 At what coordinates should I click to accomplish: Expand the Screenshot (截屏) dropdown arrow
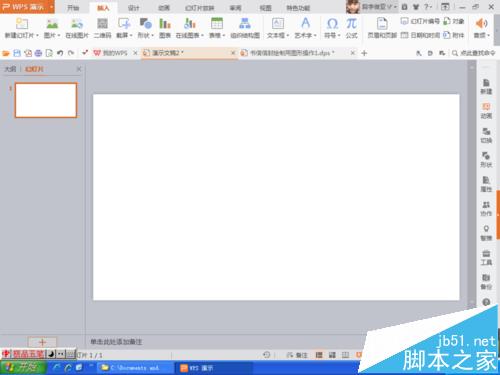131,35
